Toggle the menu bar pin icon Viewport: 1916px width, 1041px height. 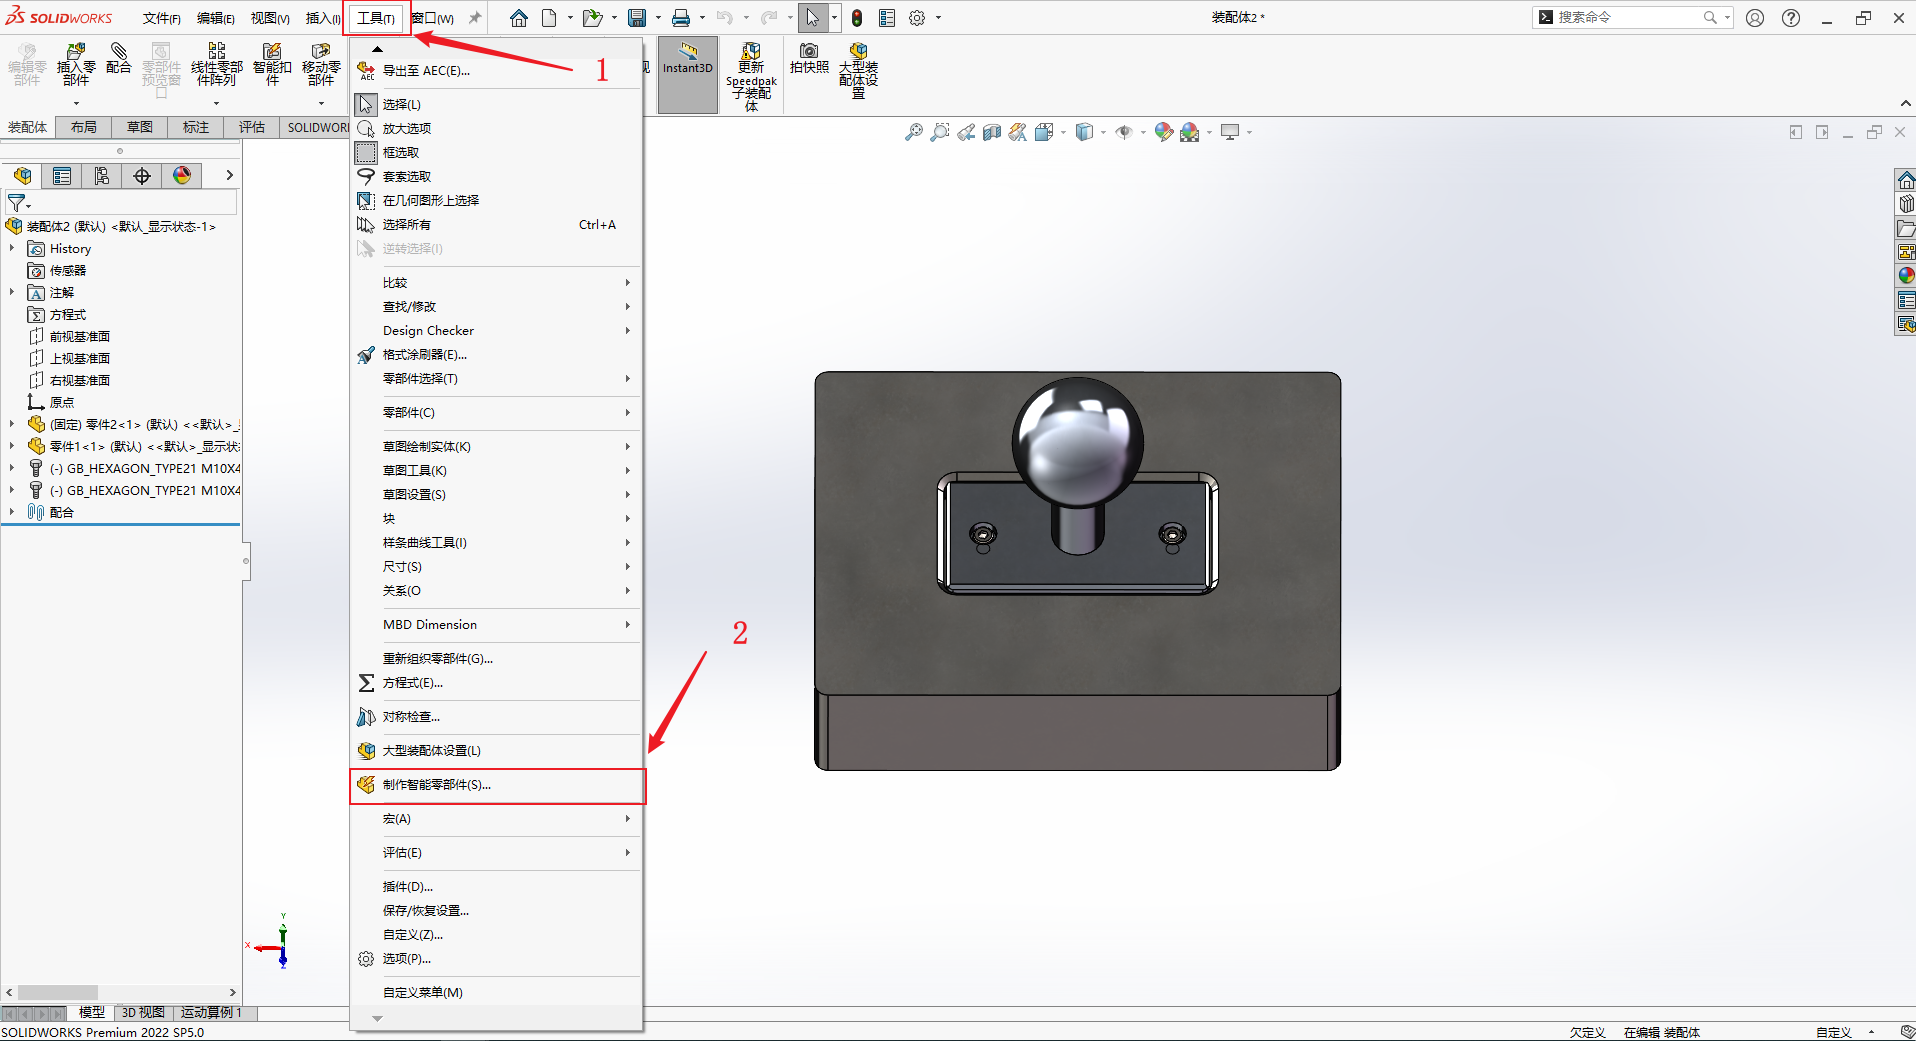pos(475,18)
